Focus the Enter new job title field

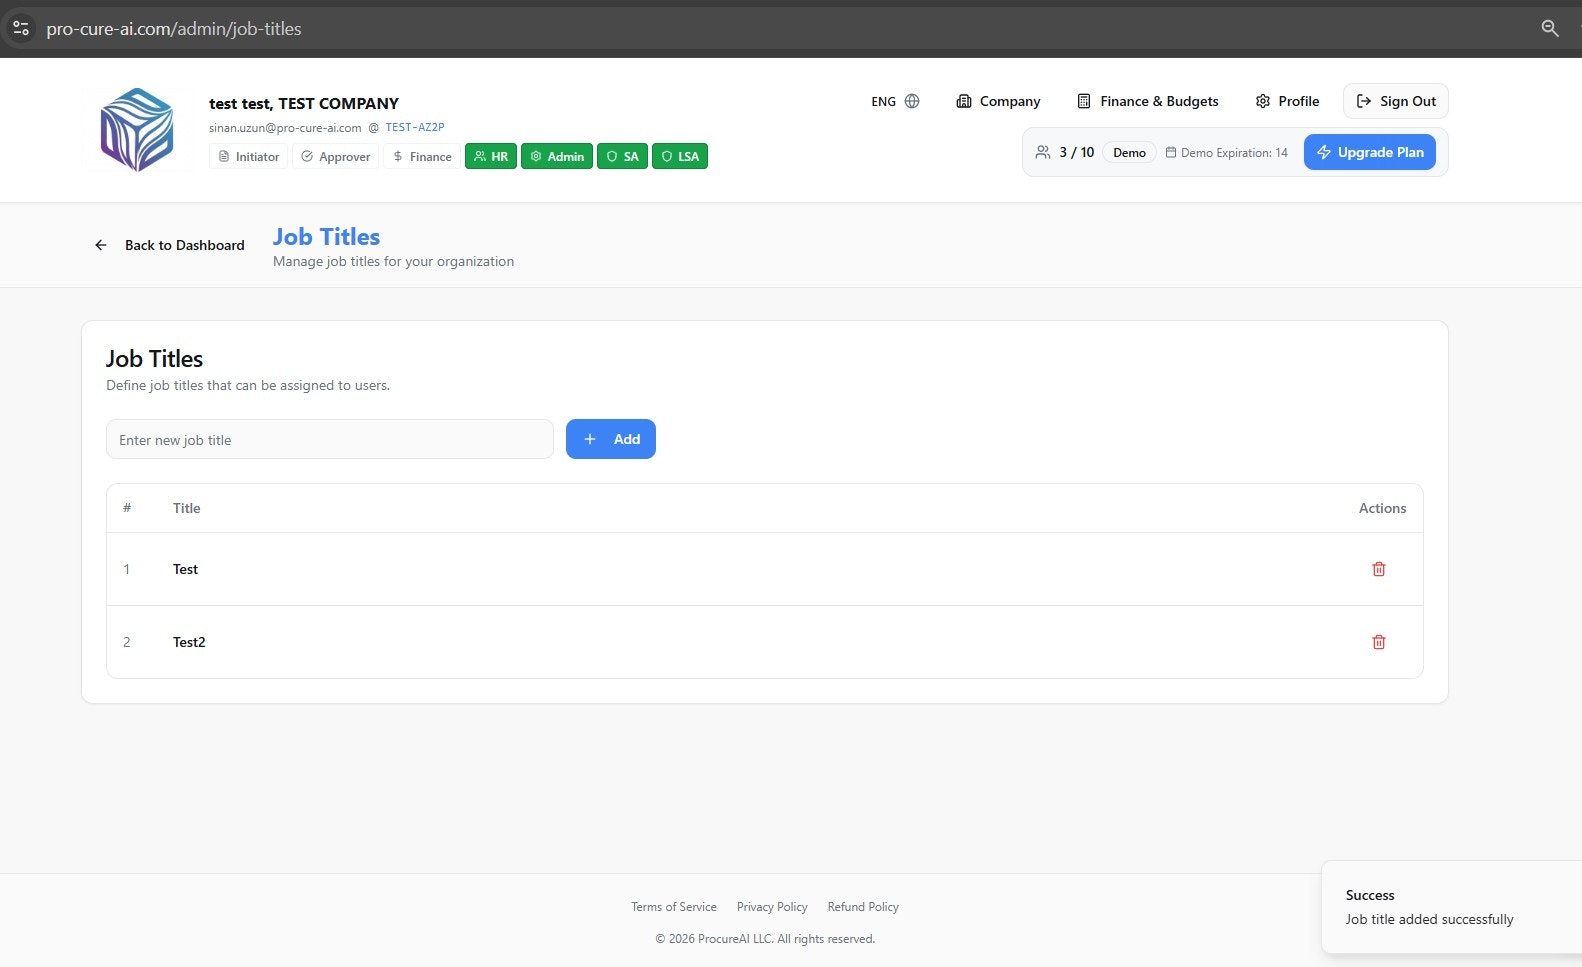(329, 439)
